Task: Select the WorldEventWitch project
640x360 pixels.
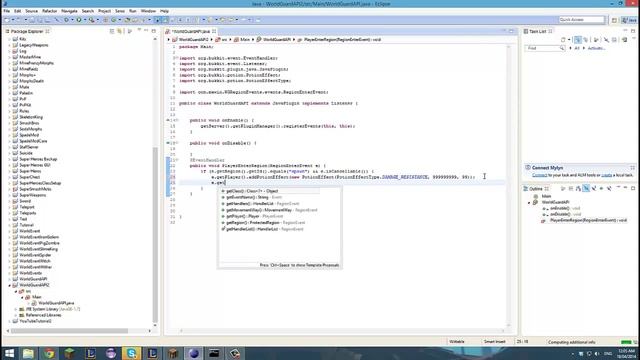Action: tap(35, 261)
